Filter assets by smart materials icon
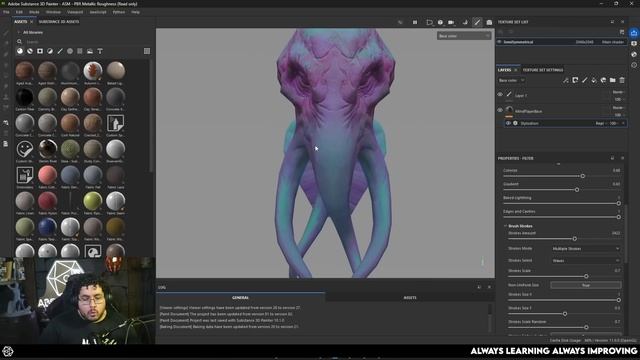 click(x=30, y=51)
